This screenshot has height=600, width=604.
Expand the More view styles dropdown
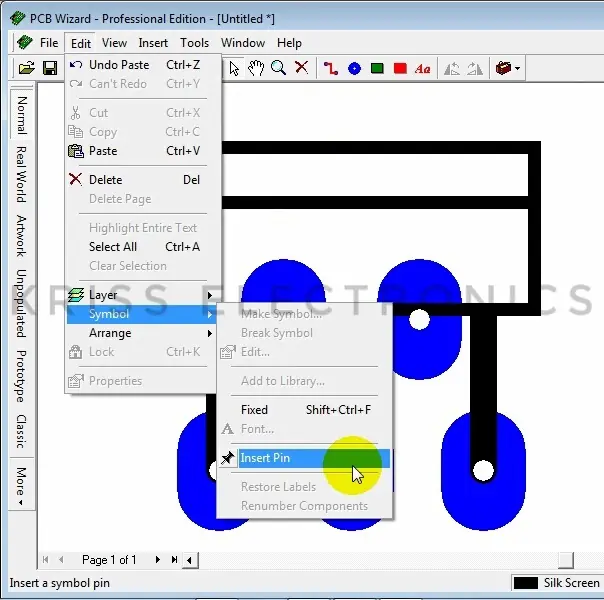[22, 485]
